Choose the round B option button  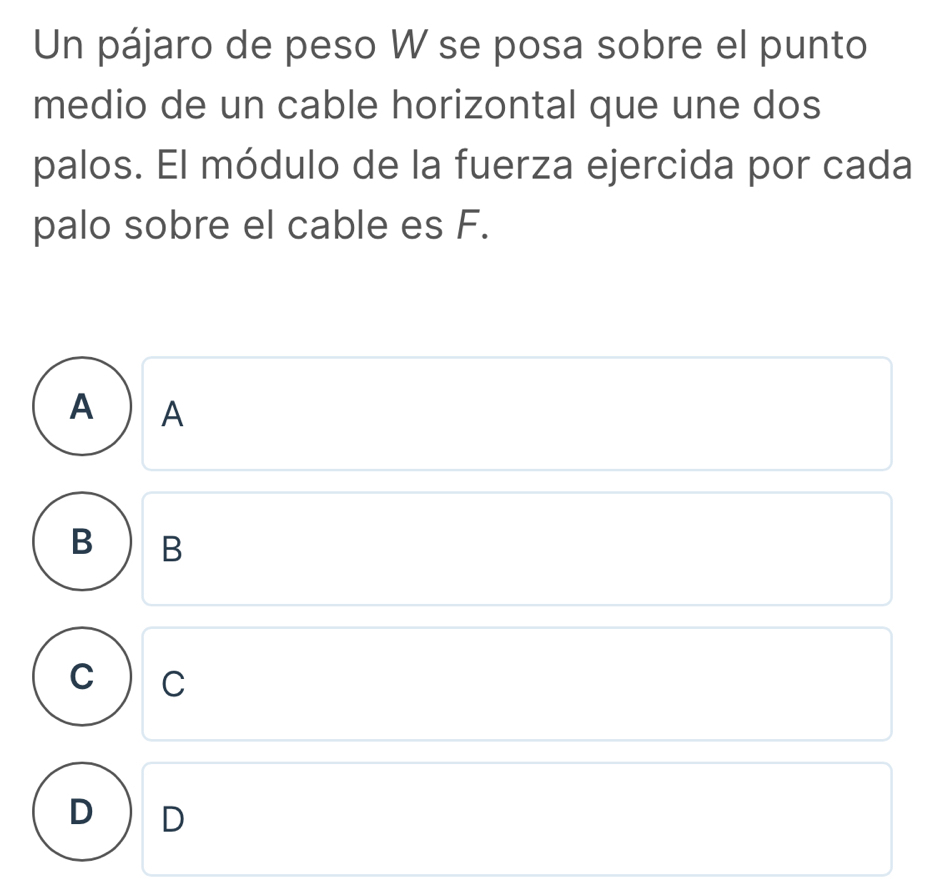[82, 541]
